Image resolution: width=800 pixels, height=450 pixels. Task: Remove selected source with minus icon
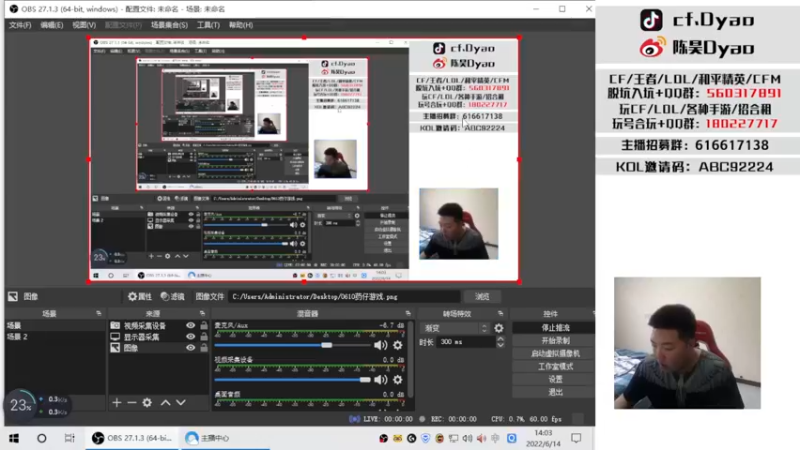132,403
